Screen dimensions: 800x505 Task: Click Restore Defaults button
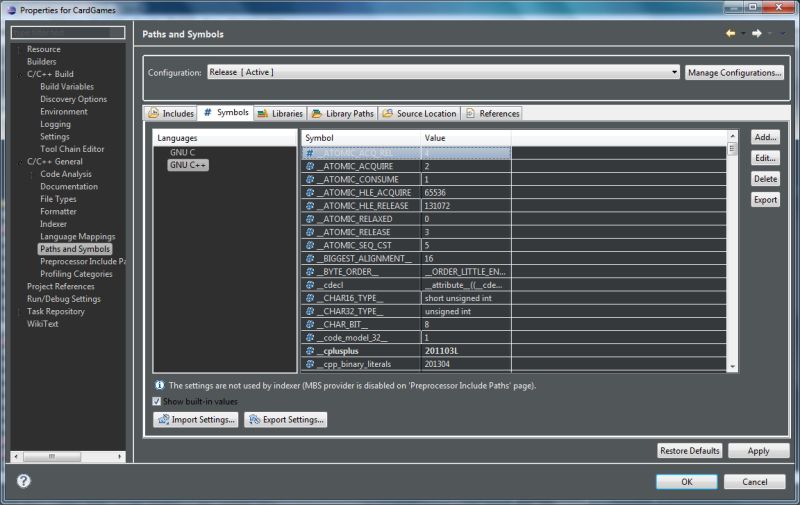pos(689,451)
